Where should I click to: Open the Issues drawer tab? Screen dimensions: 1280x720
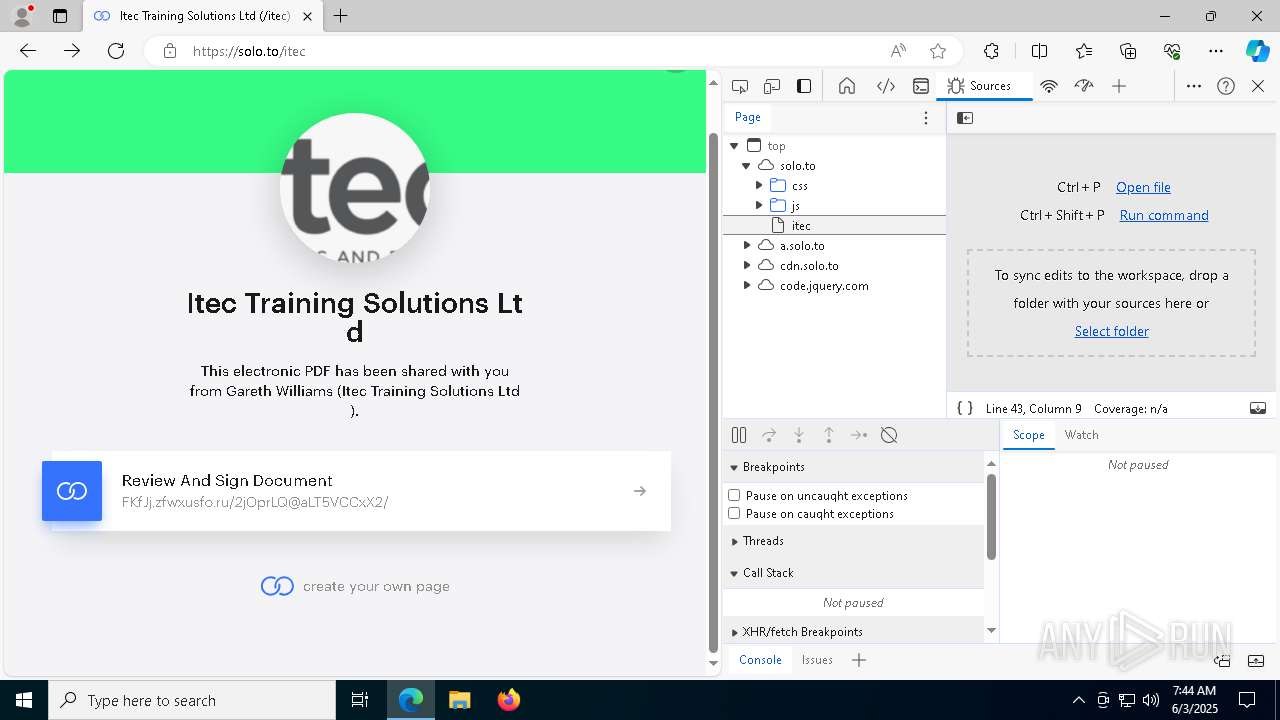click(x=817, y=660)
